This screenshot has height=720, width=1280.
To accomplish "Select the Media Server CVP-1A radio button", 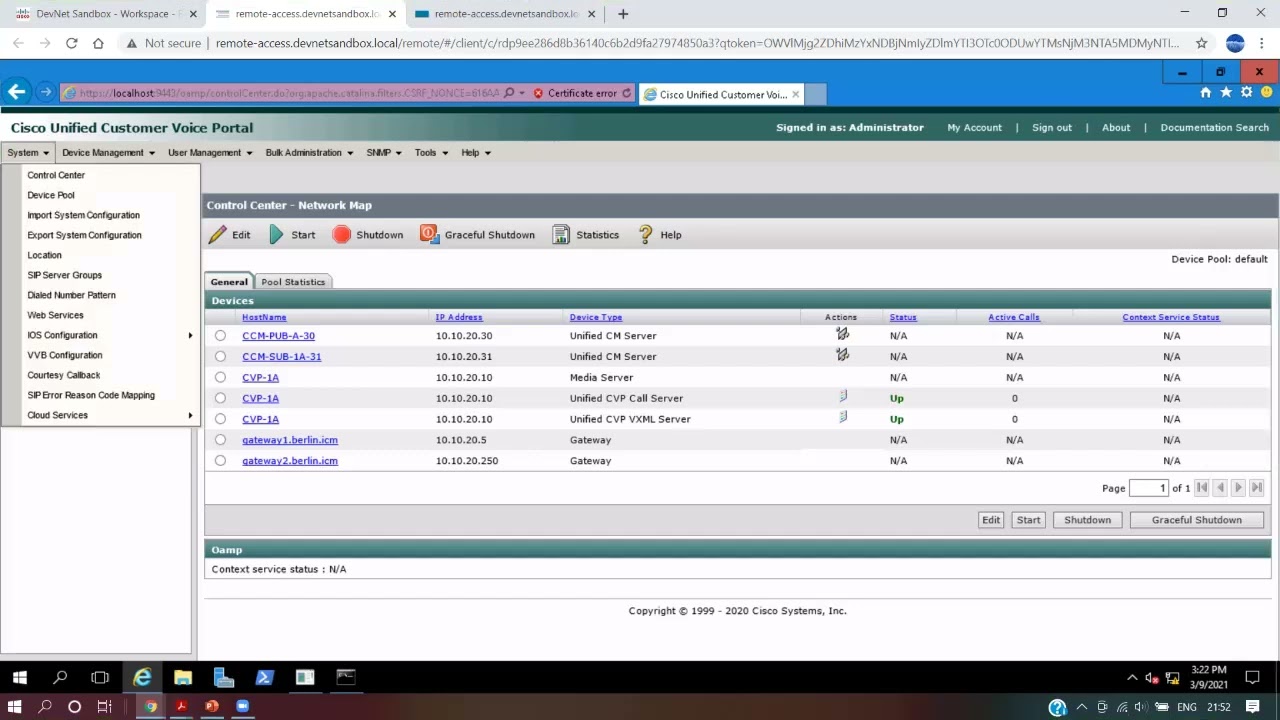I will click(x=220, y=378).
